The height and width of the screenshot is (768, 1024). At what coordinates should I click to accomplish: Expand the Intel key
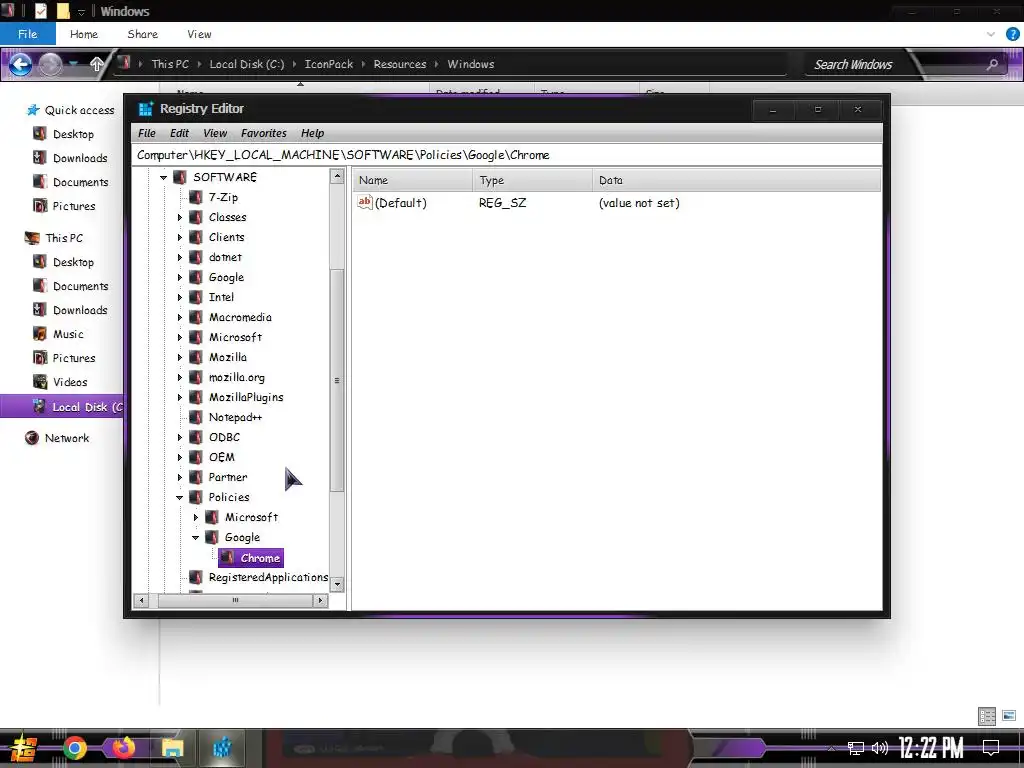pos(180,298)
